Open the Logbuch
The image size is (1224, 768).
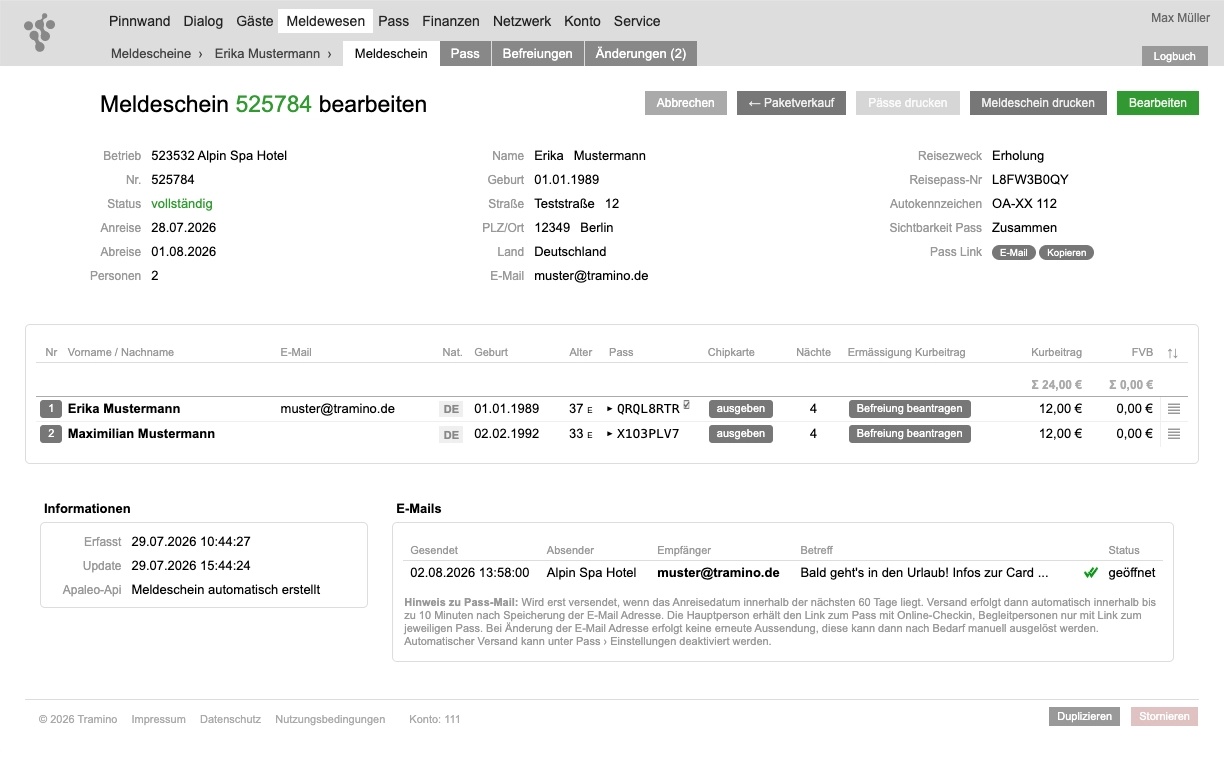pos(1175,56)
